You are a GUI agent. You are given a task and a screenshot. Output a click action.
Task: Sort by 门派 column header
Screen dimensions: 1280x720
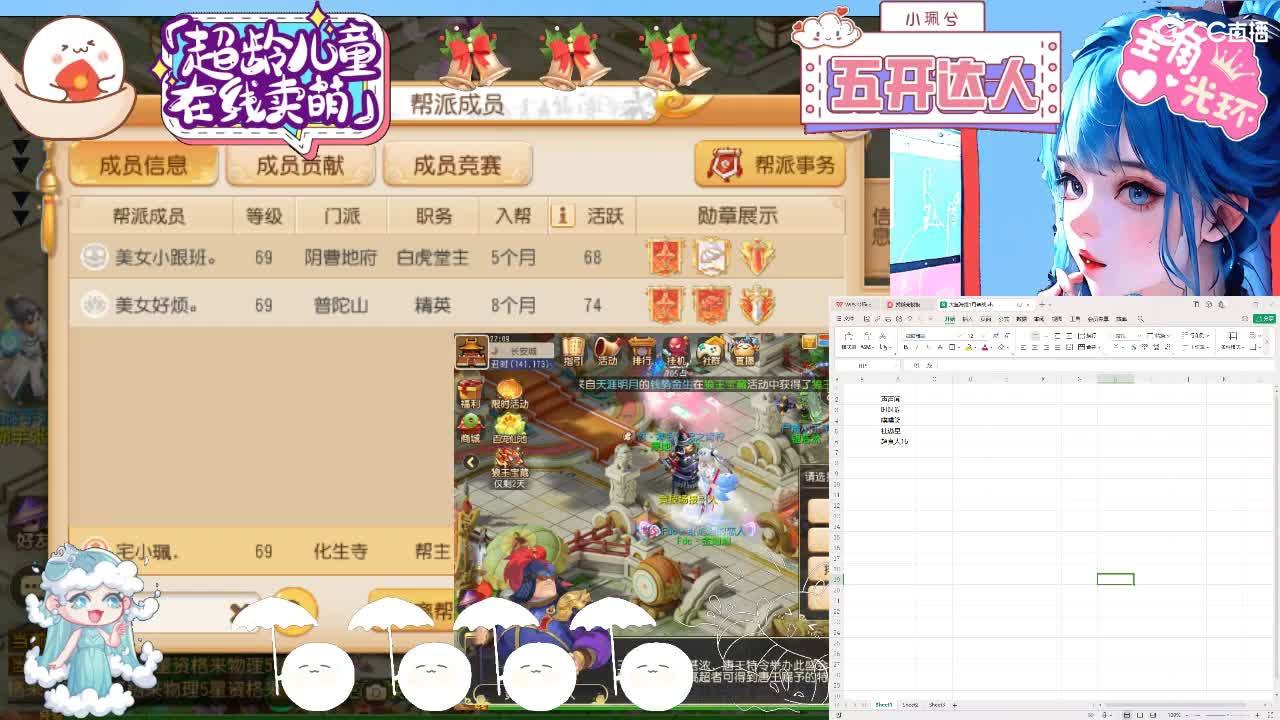(x=341, y=216)
